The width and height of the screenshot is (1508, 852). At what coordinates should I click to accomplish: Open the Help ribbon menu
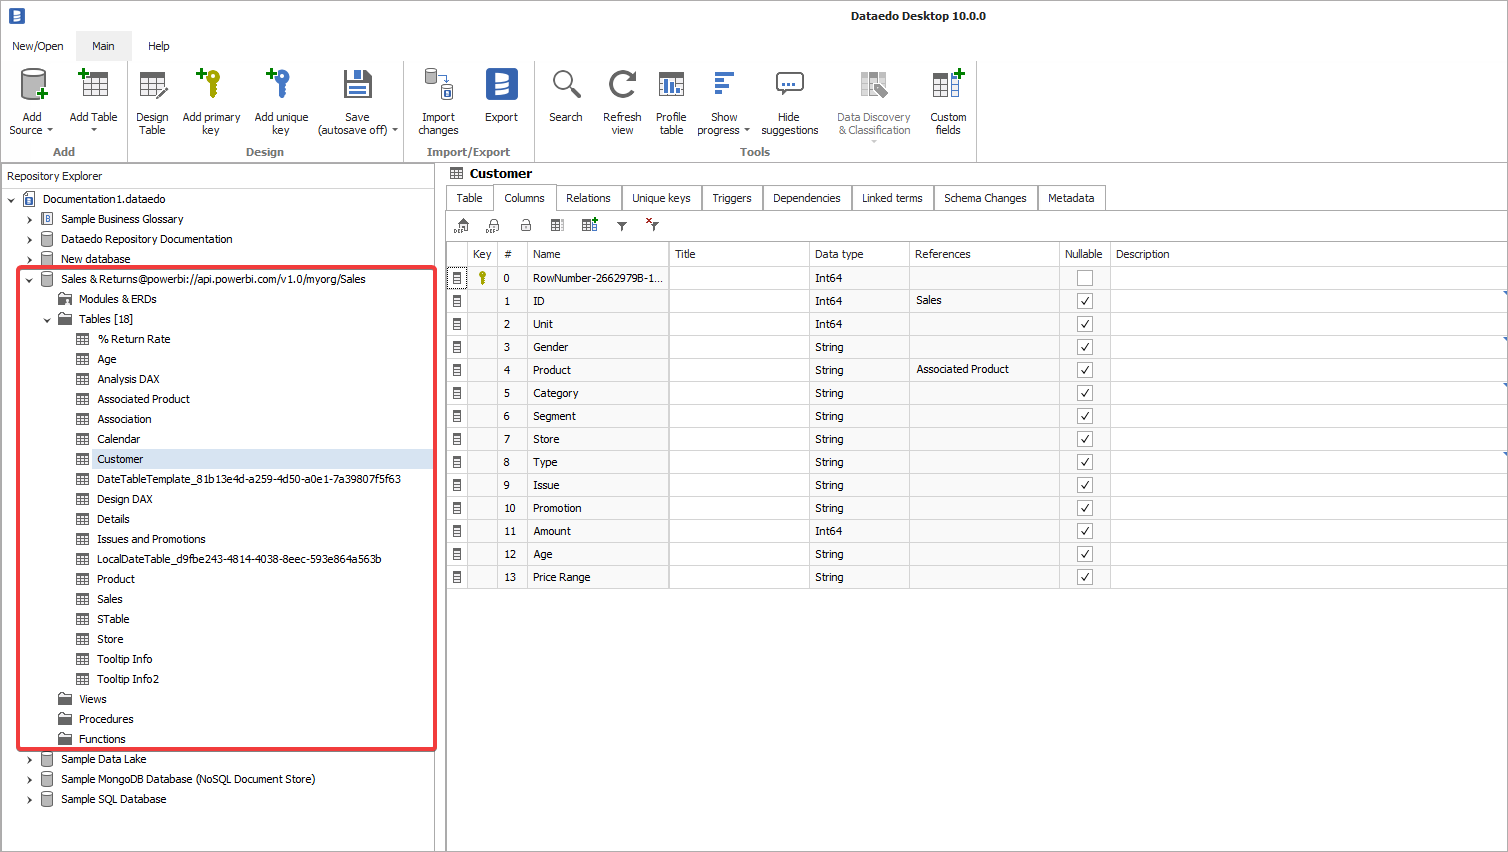[158, 46]
